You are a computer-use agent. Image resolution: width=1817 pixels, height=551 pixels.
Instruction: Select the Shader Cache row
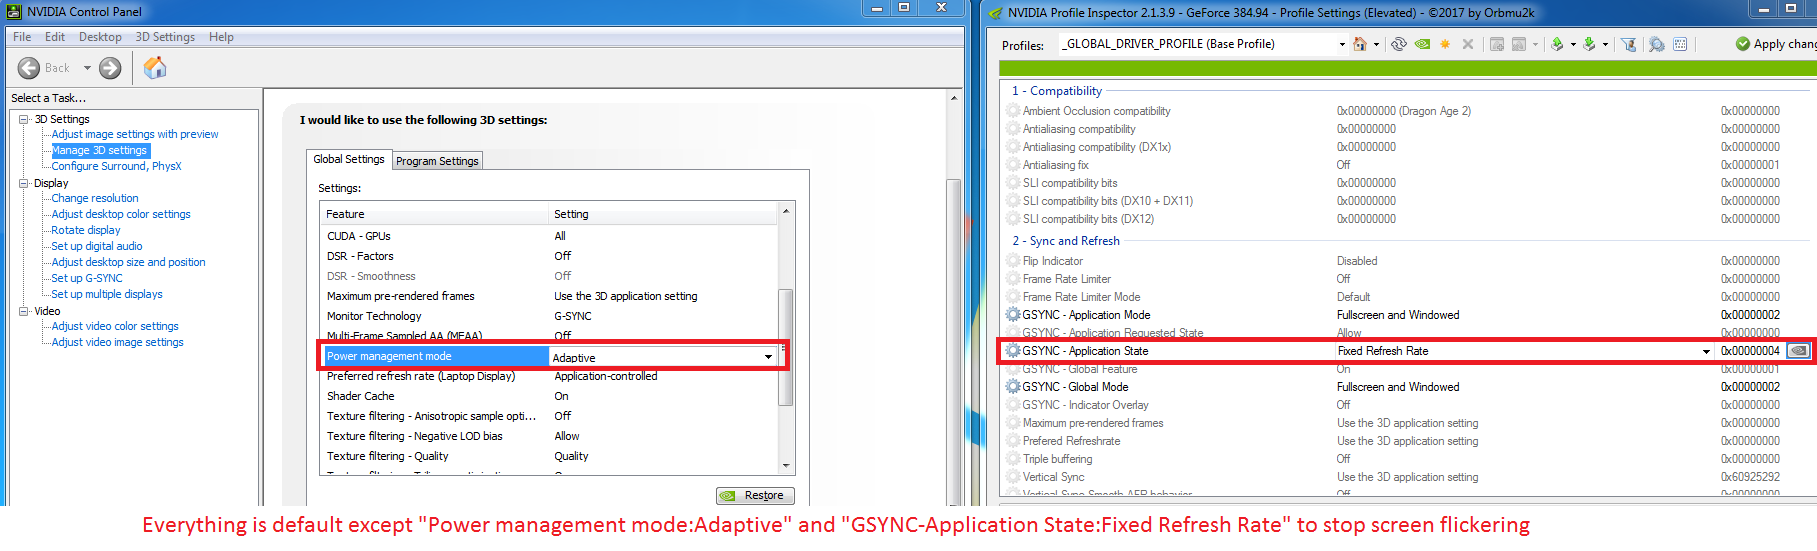[549, 396]
